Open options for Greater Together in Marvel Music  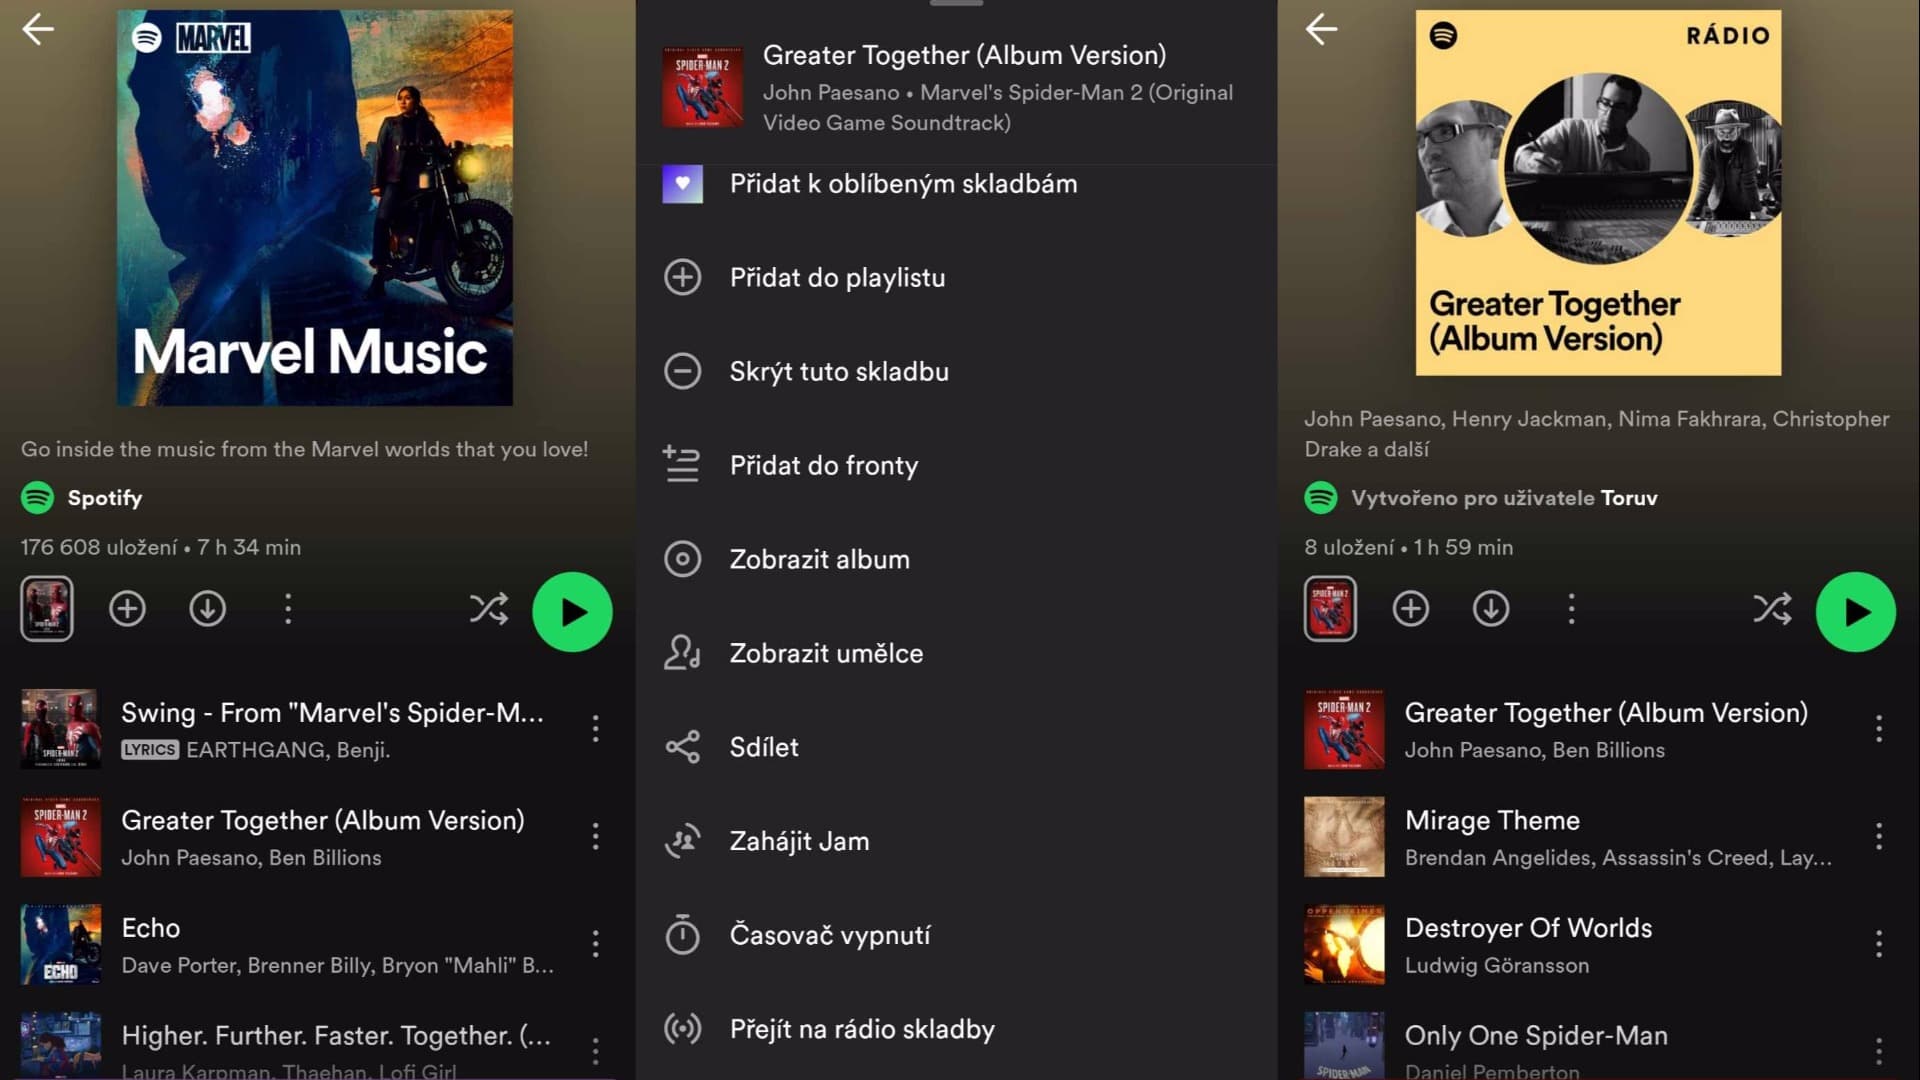click(x=596, y=836)
